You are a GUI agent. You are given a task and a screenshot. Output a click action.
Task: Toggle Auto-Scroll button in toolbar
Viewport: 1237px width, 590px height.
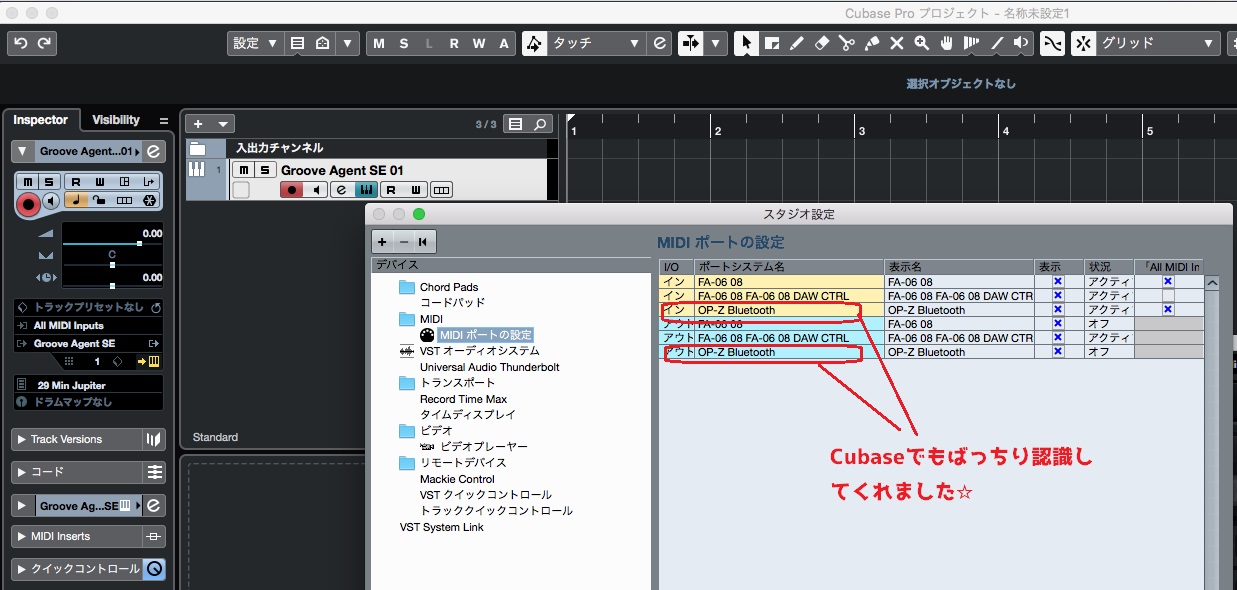coord(690,43)
